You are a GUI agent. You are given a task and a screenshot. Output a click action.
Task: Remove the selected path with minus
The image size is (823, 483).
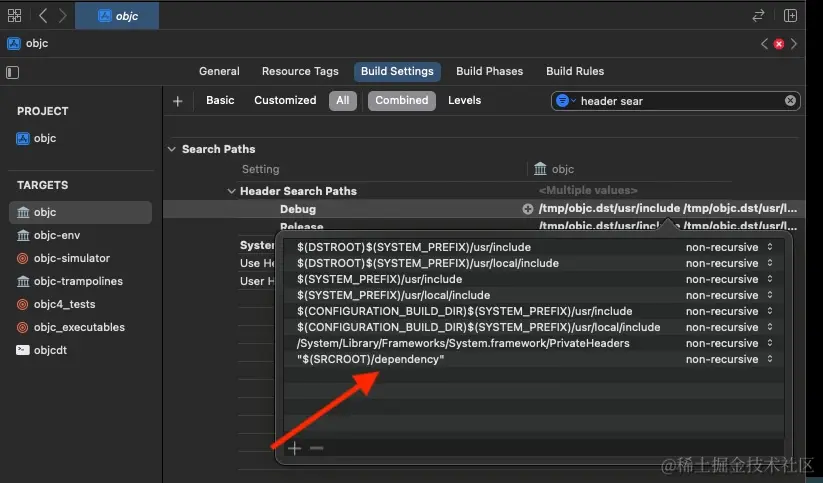tap(316, 448)
